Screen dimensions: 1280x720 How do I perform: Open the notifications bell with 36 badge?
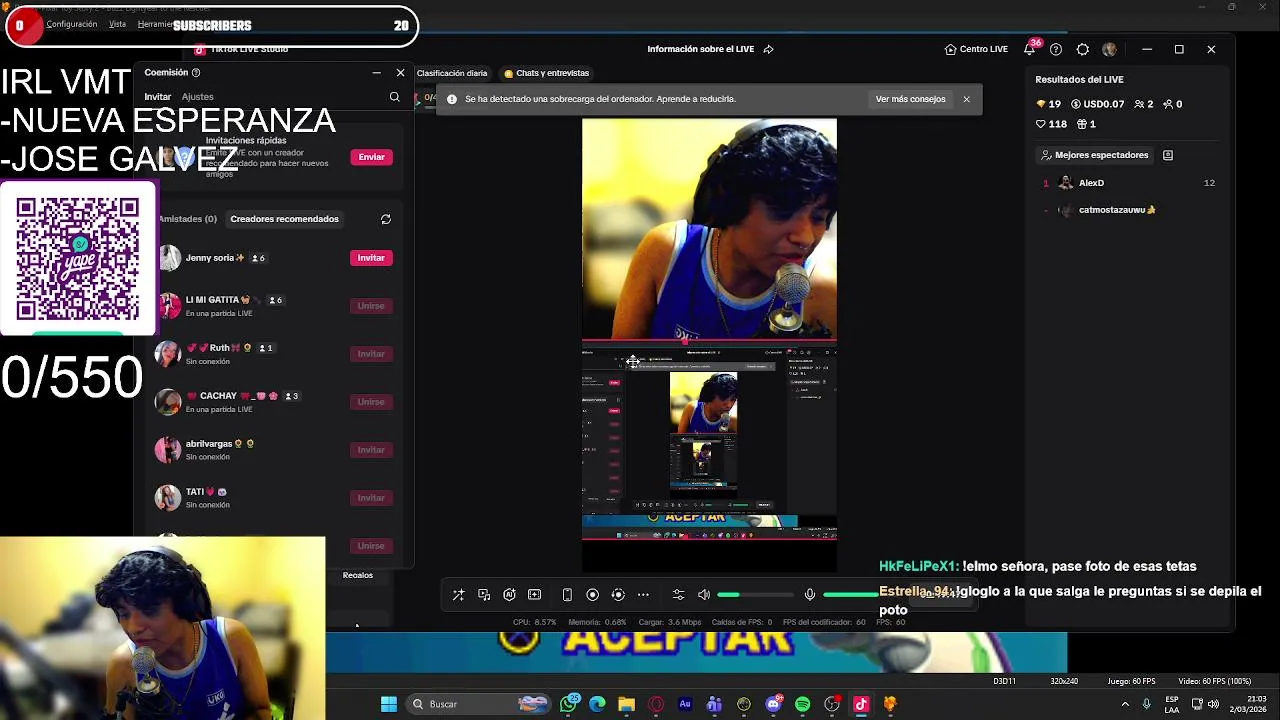tap(1030, 48)
